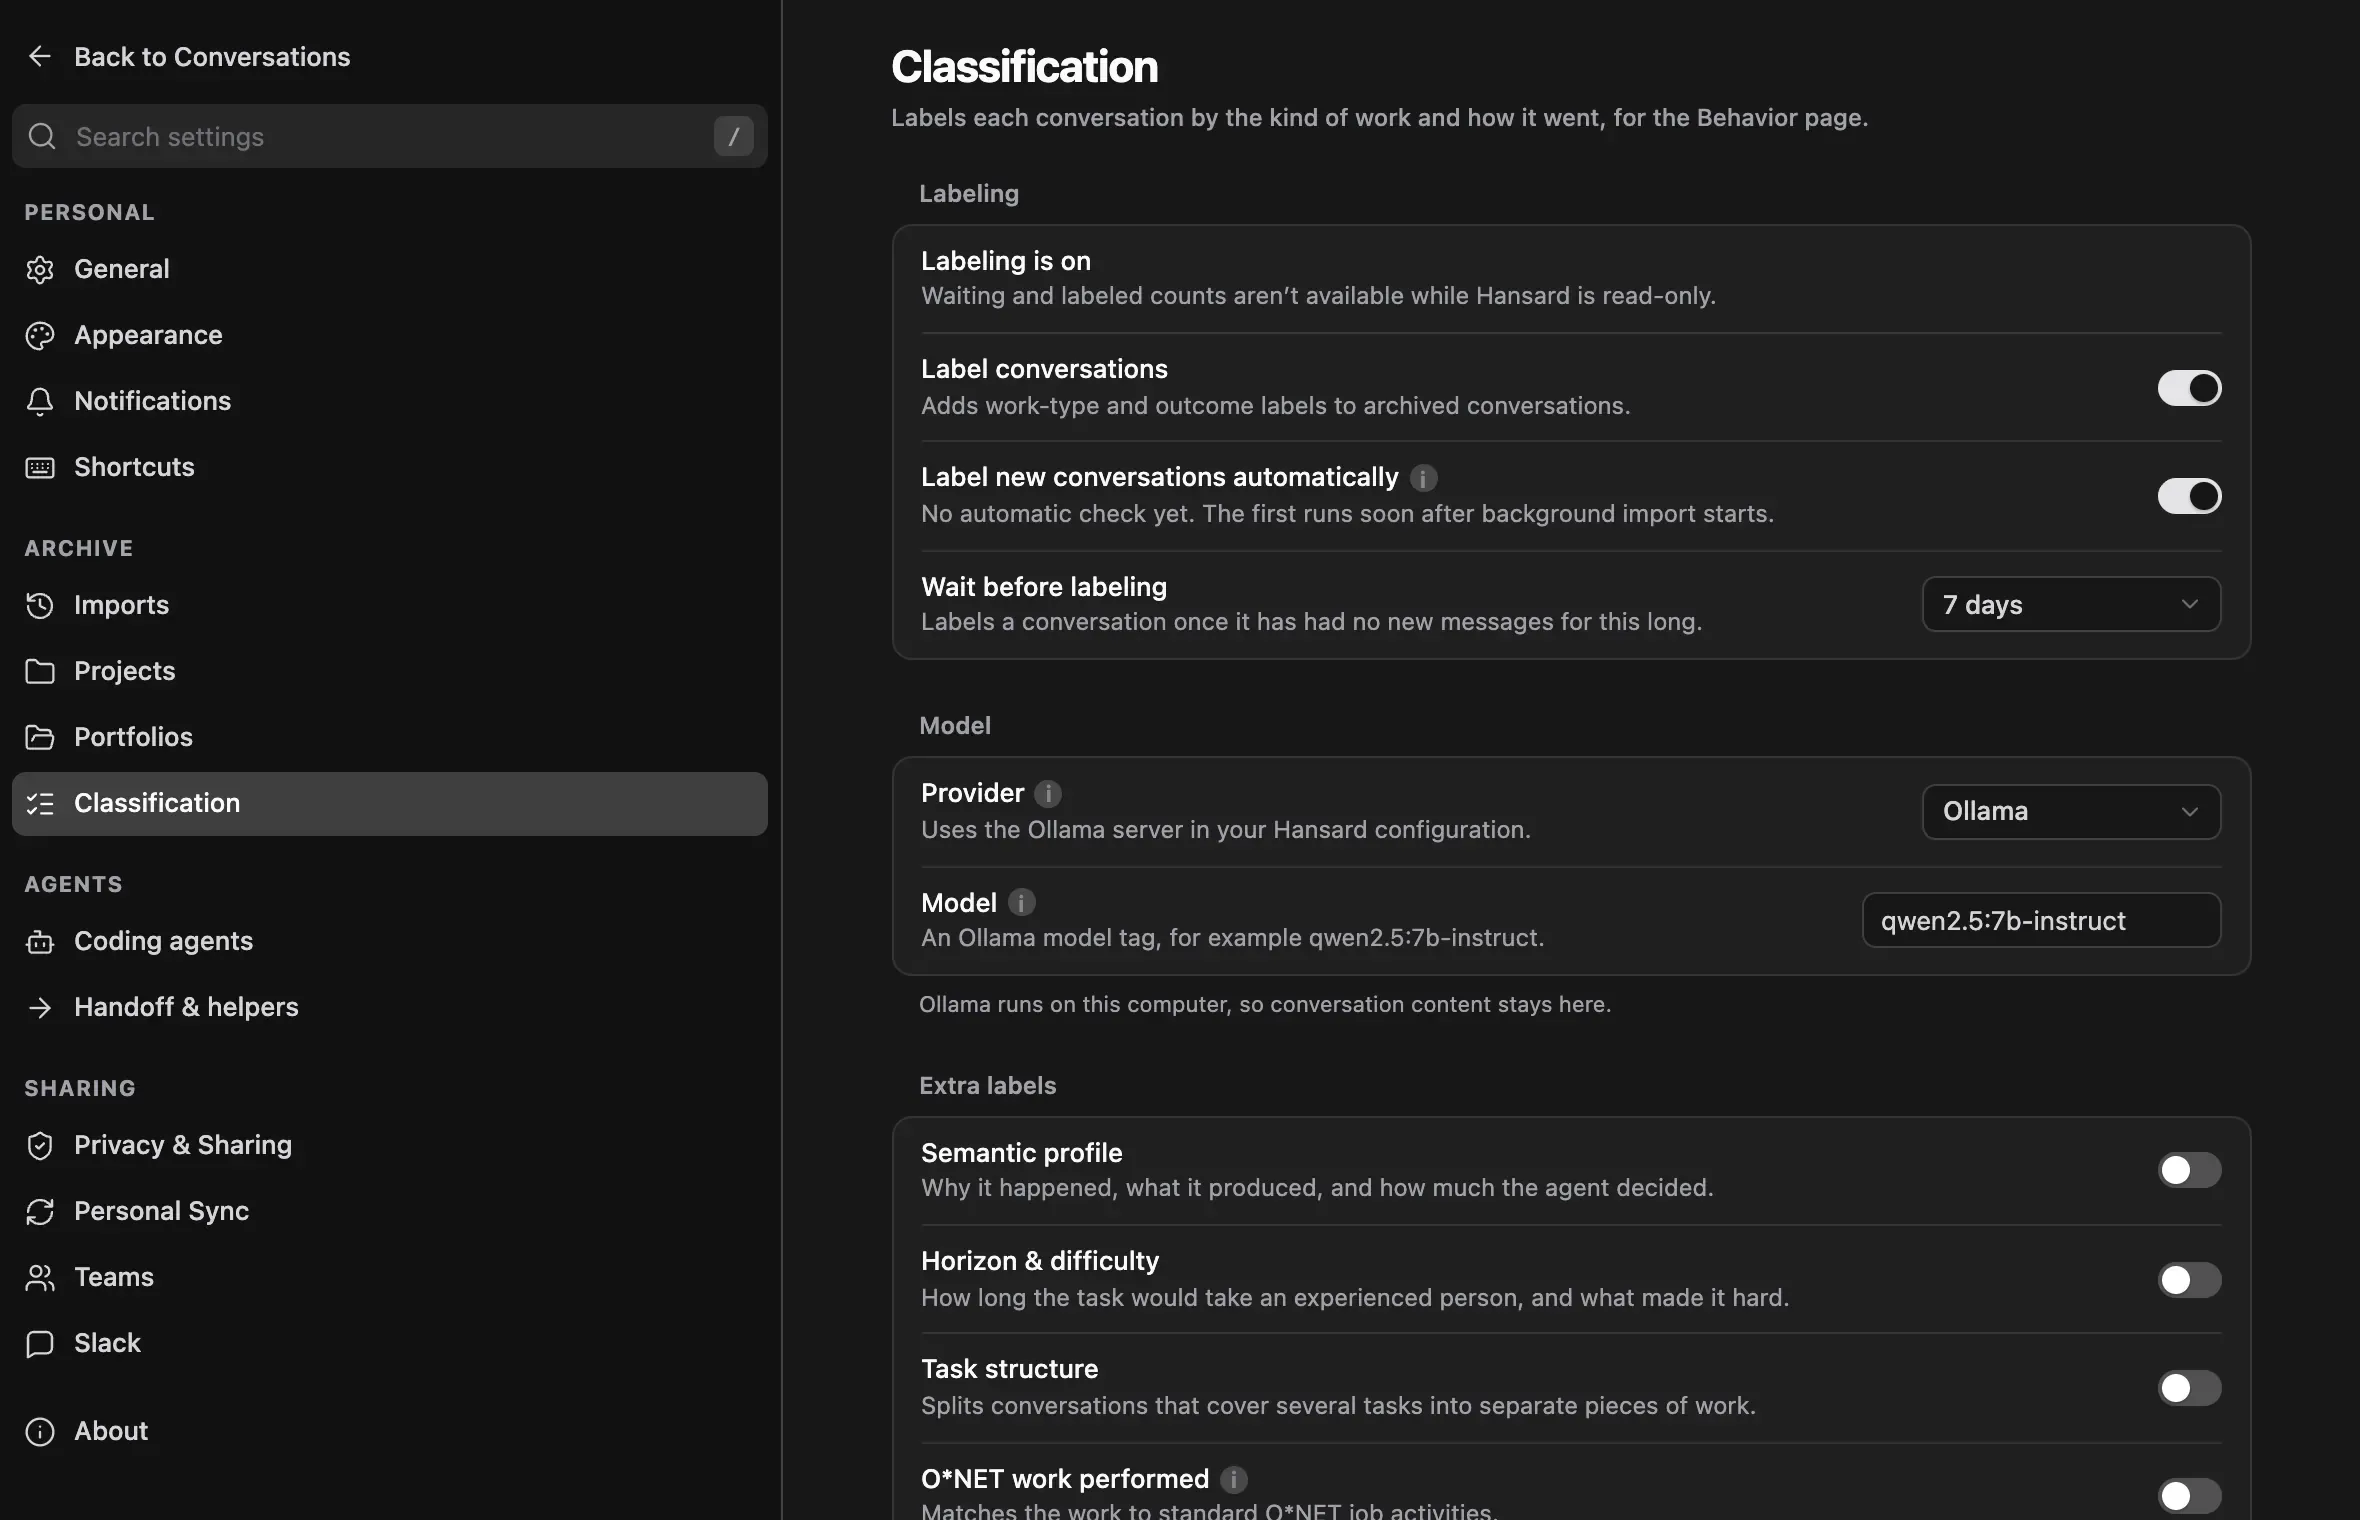Click the Imports history icon

[40, 605]
